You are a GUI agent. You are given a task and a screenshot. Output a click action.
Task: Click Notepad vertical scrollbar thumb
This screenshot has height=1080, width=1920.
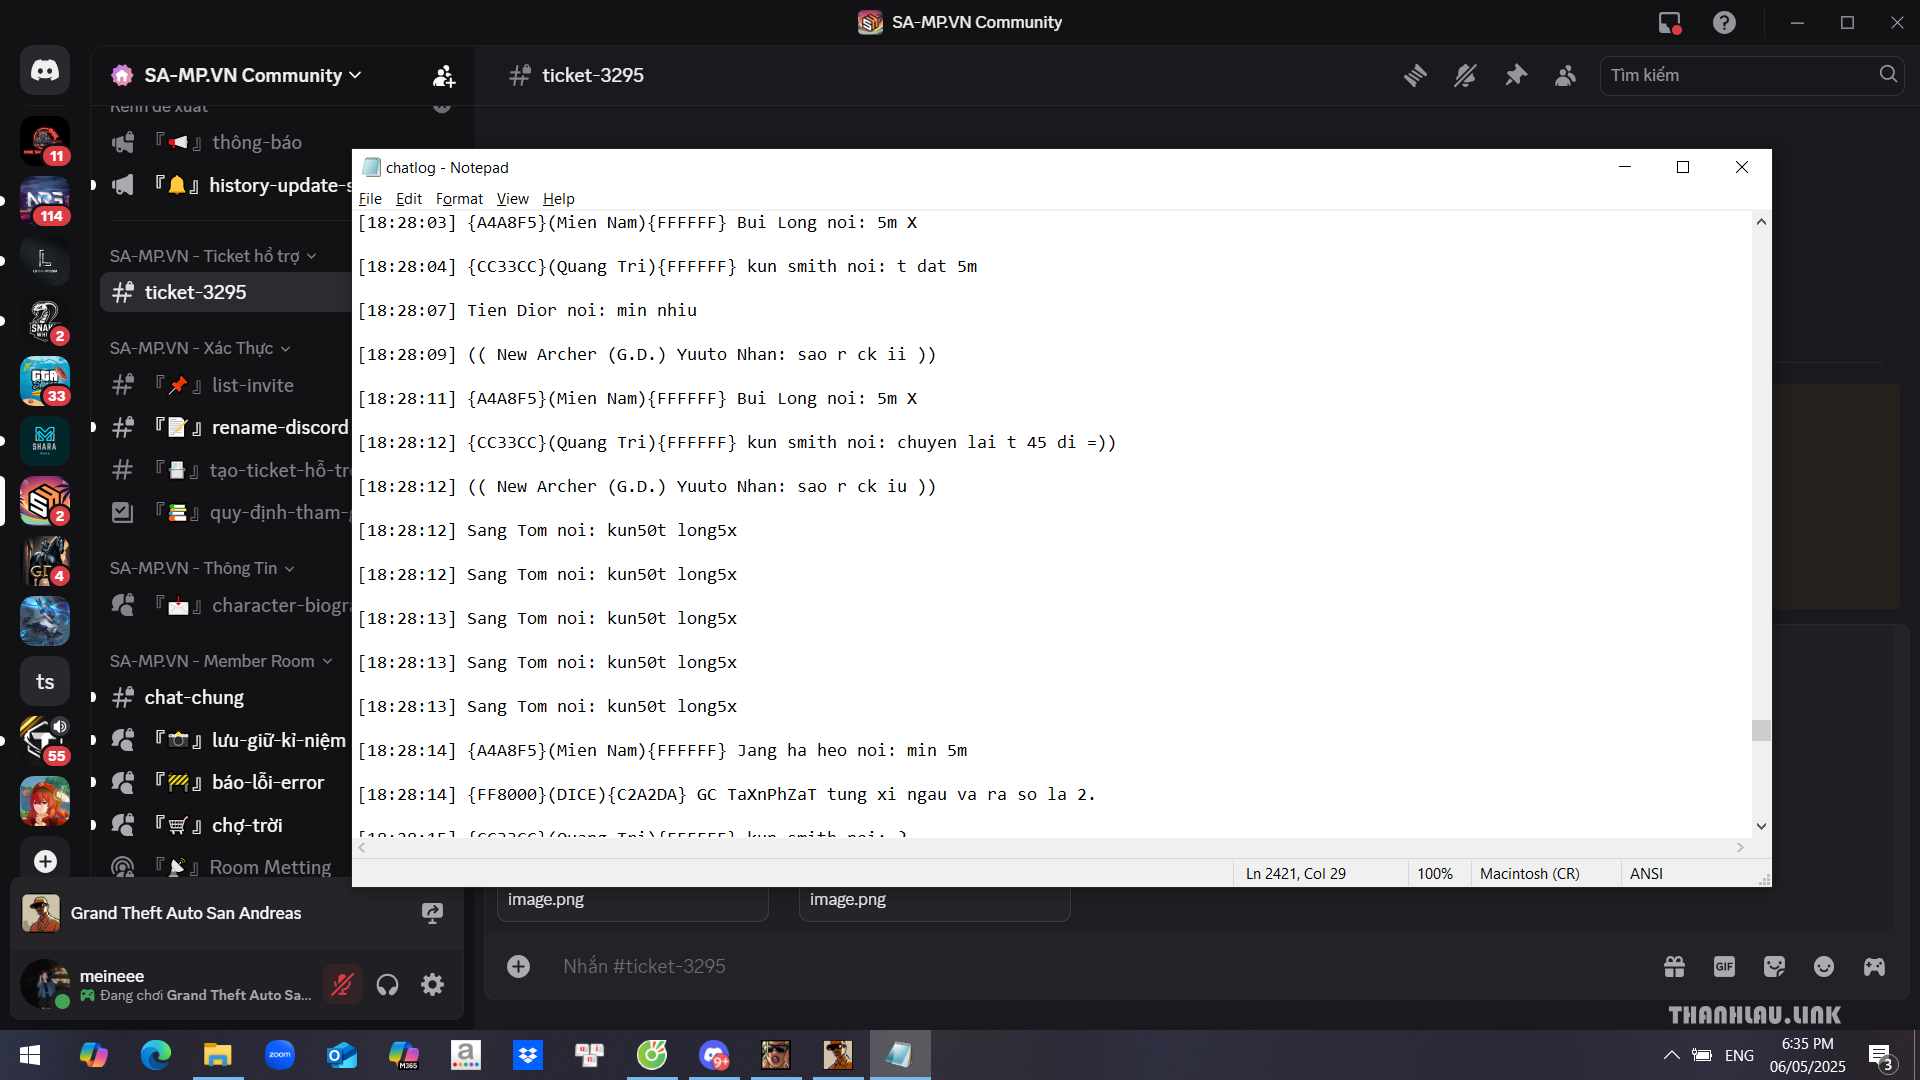[x=1761, y=730]
